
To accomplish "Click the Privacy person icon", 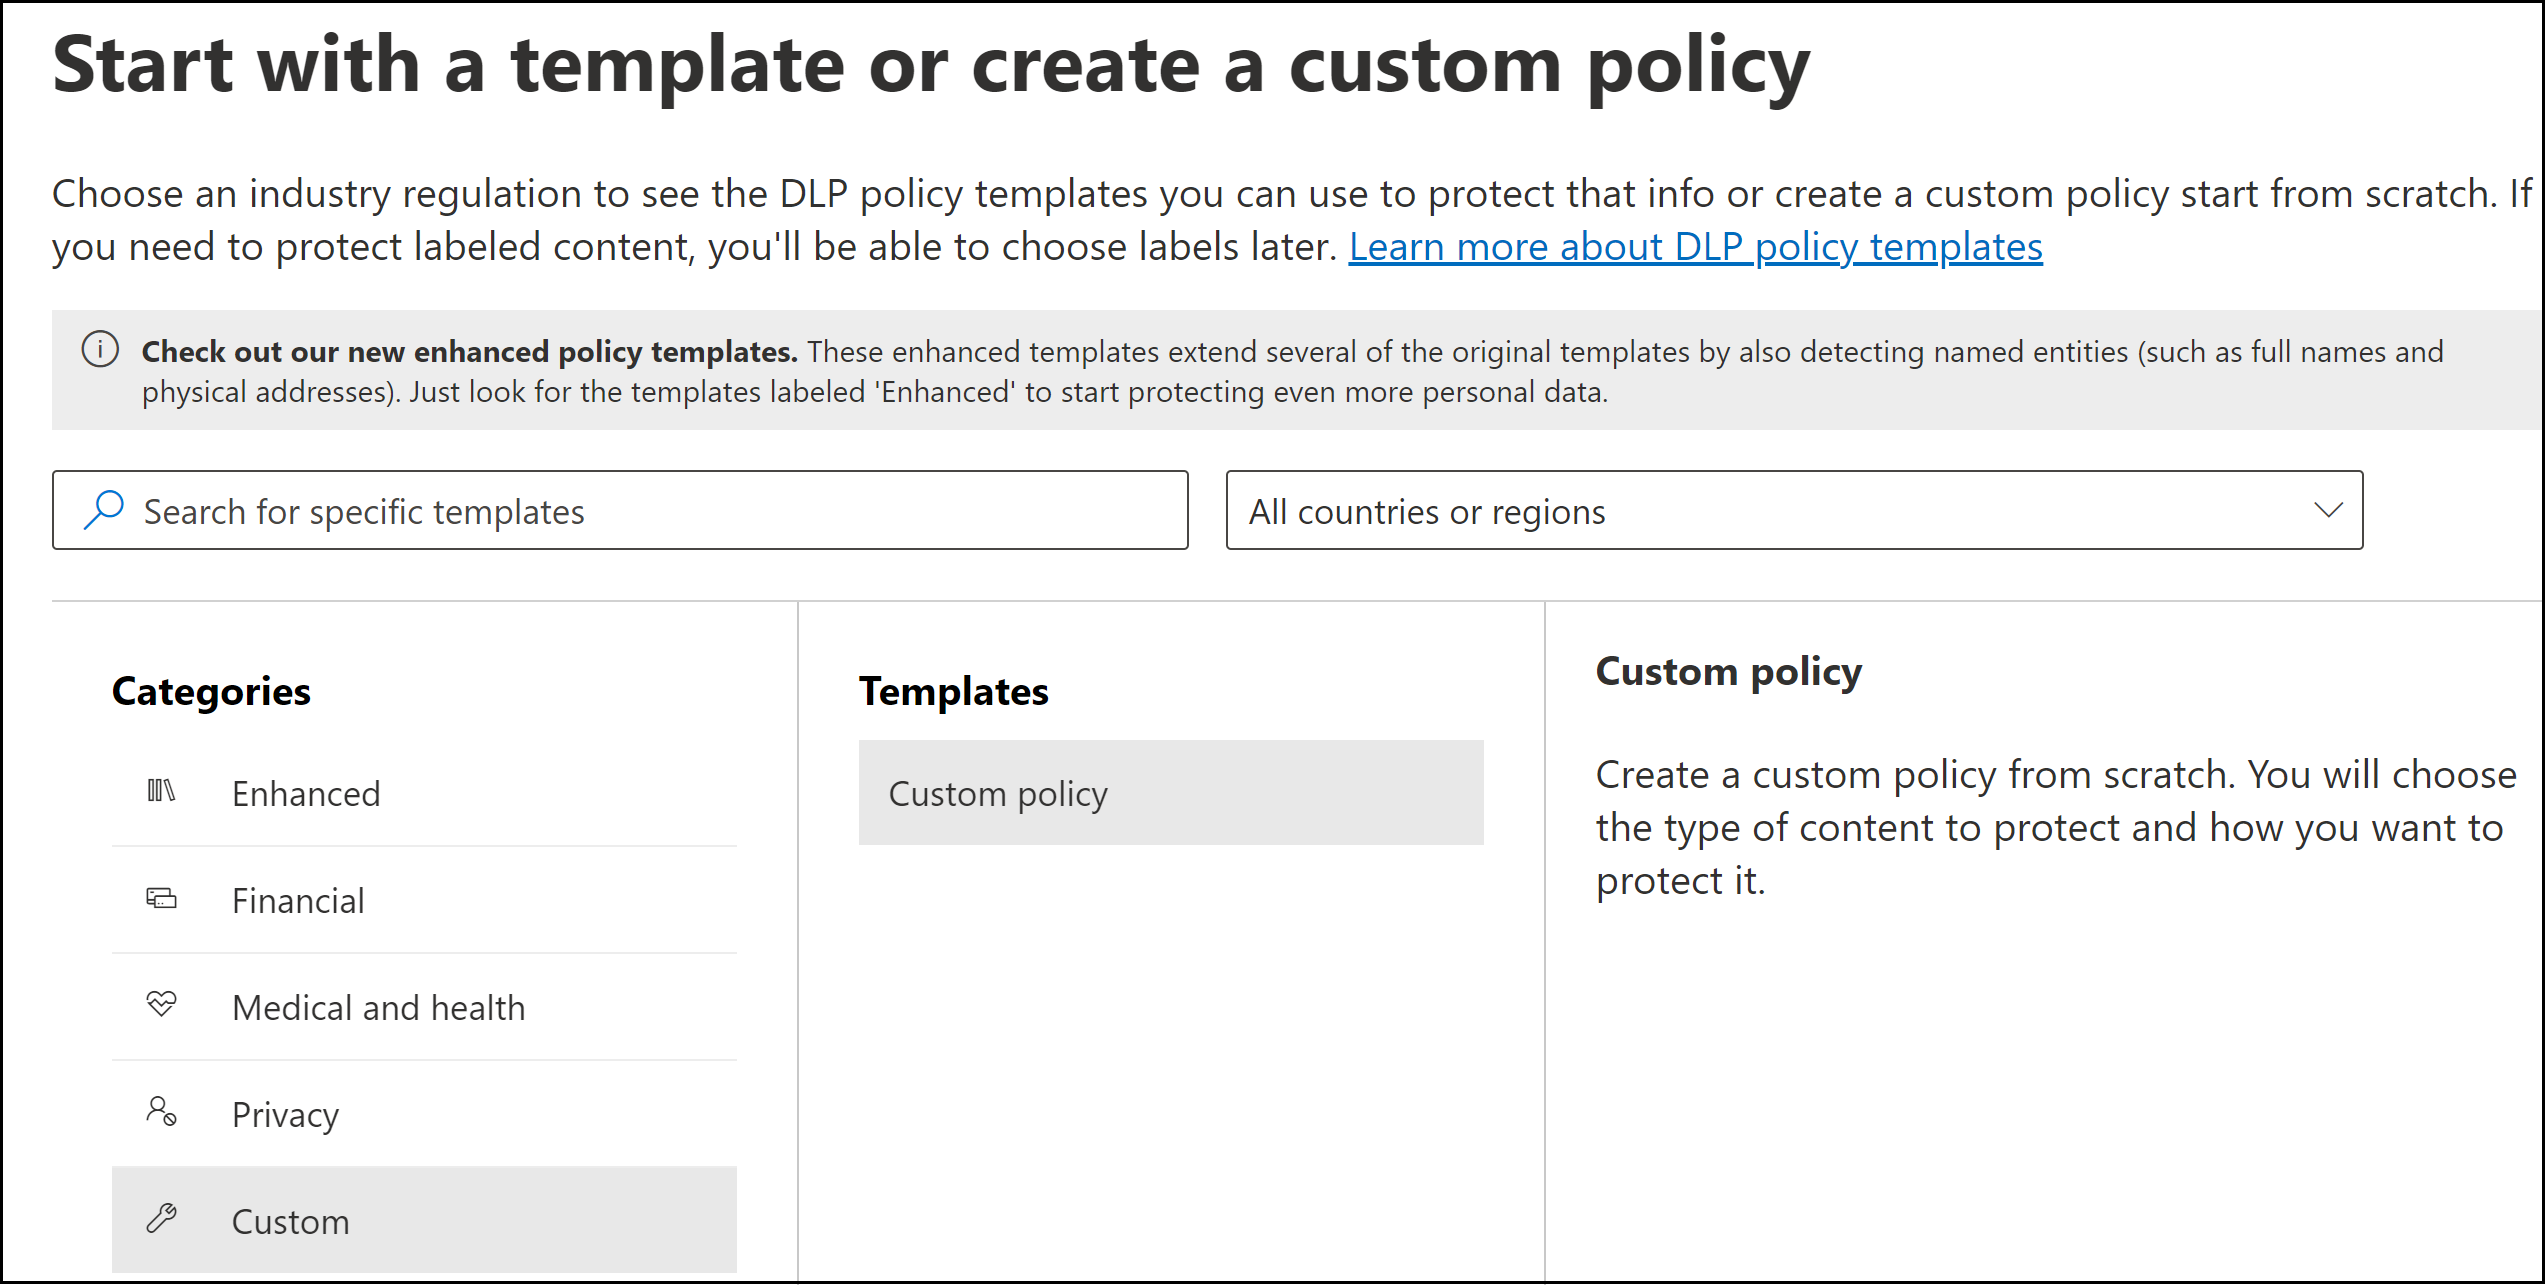I will (x=161, y=1111).
